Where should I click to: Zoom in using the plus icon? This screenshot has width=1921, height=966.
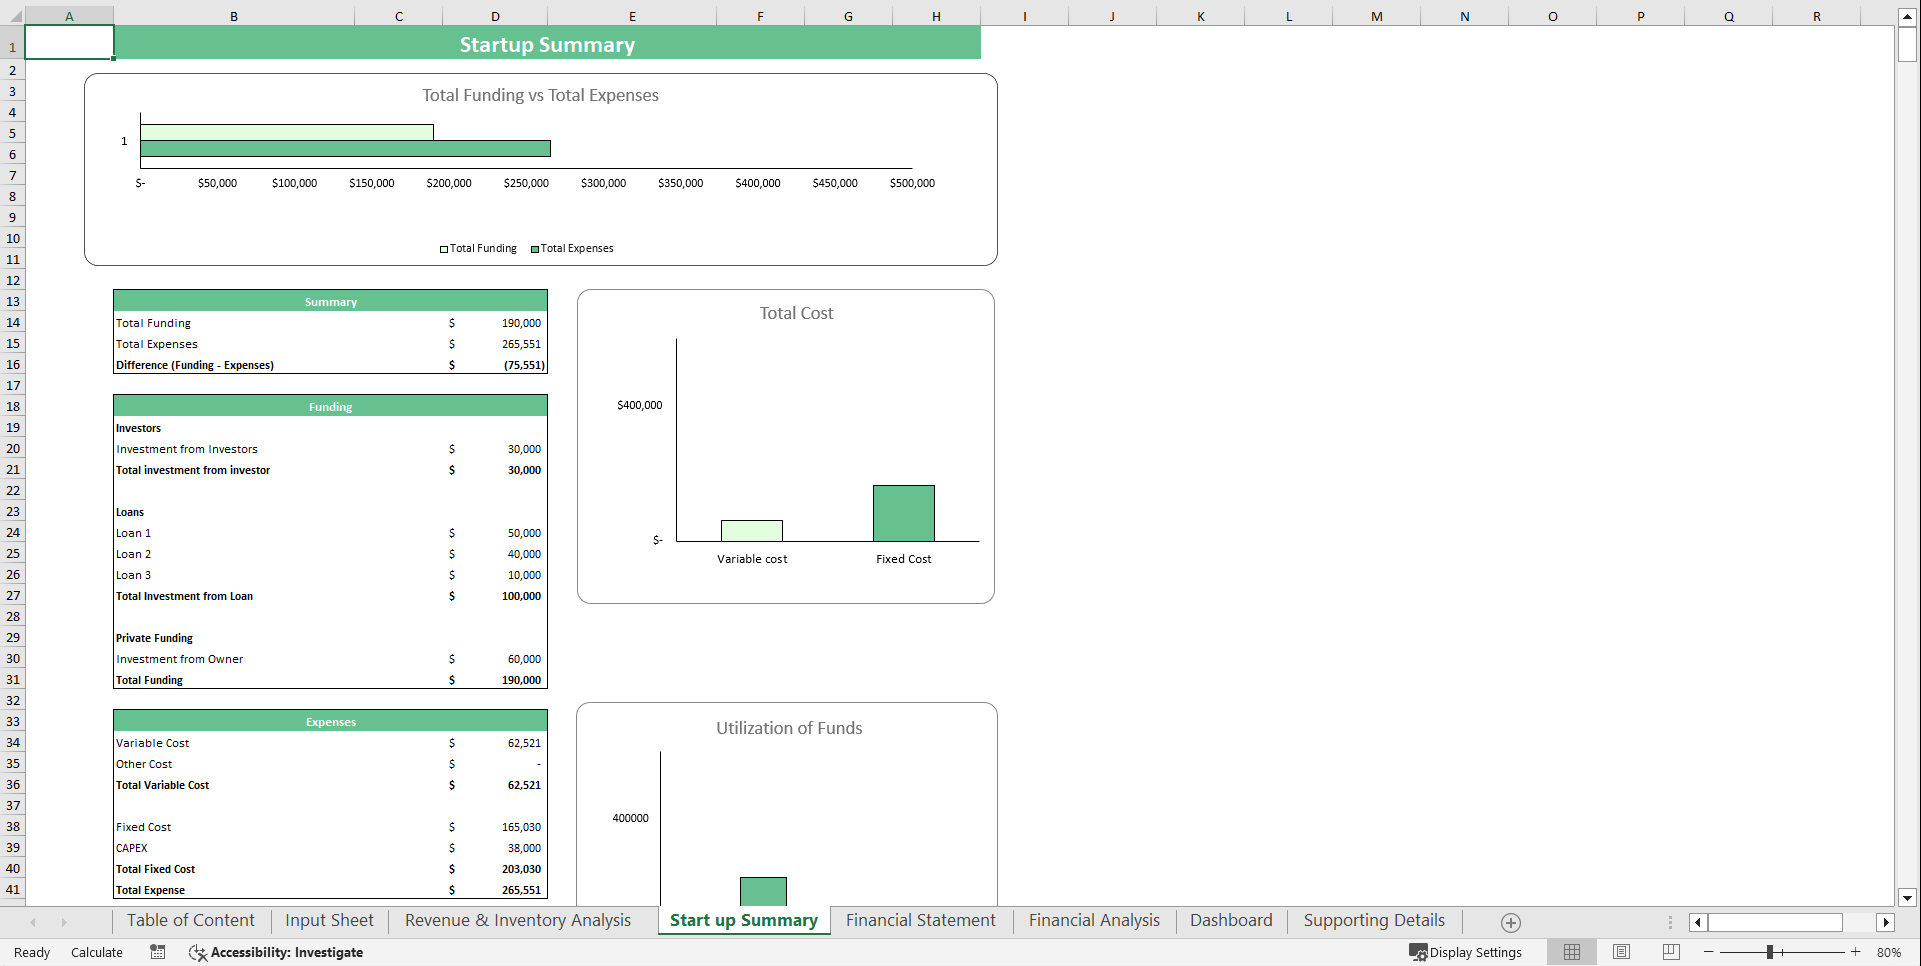click(x=1857, y=952)
